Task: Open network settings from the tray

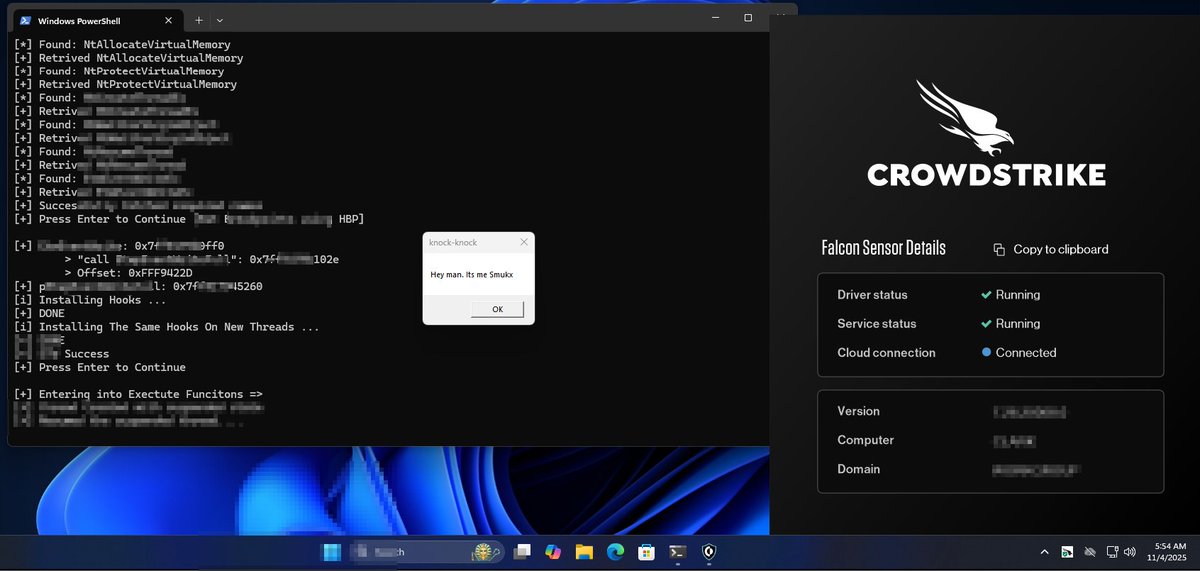Action: [1111, 551]
